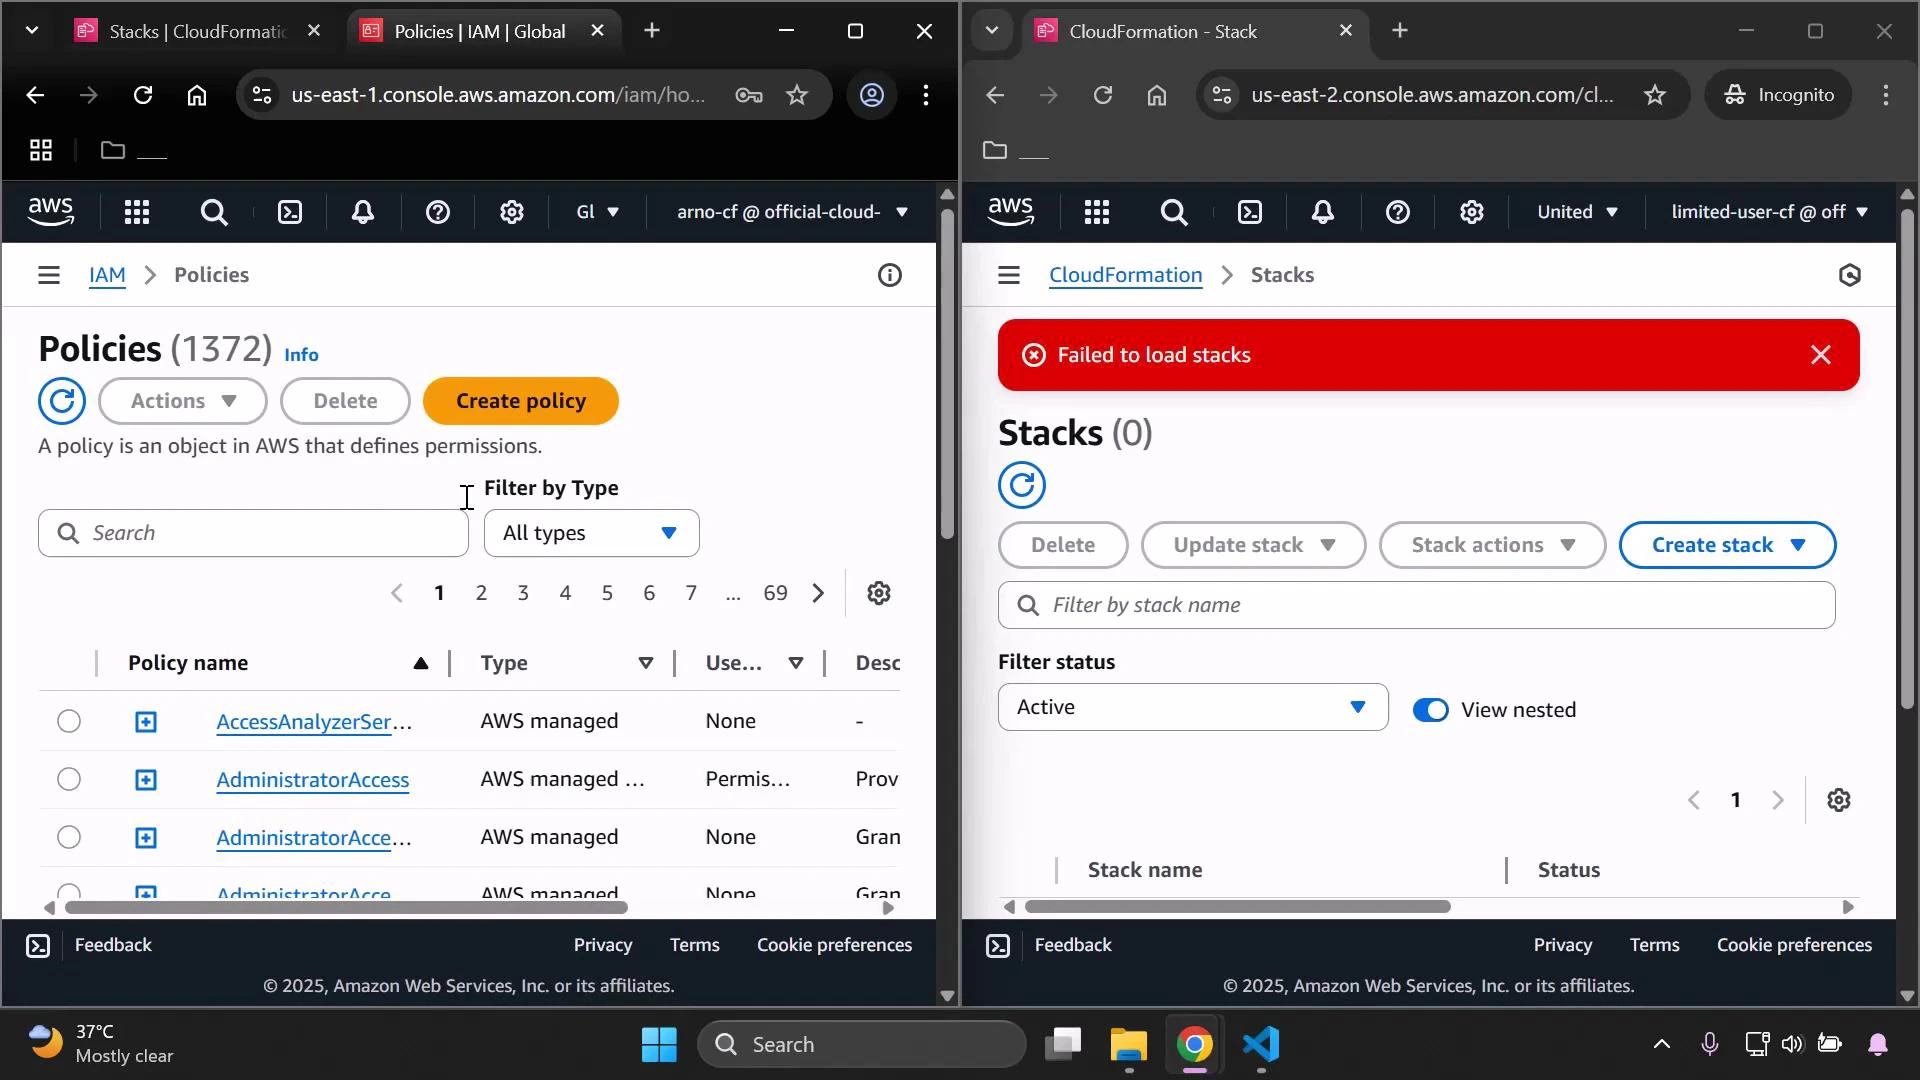Type in the Filter by stack name field

click(1417, 605)
